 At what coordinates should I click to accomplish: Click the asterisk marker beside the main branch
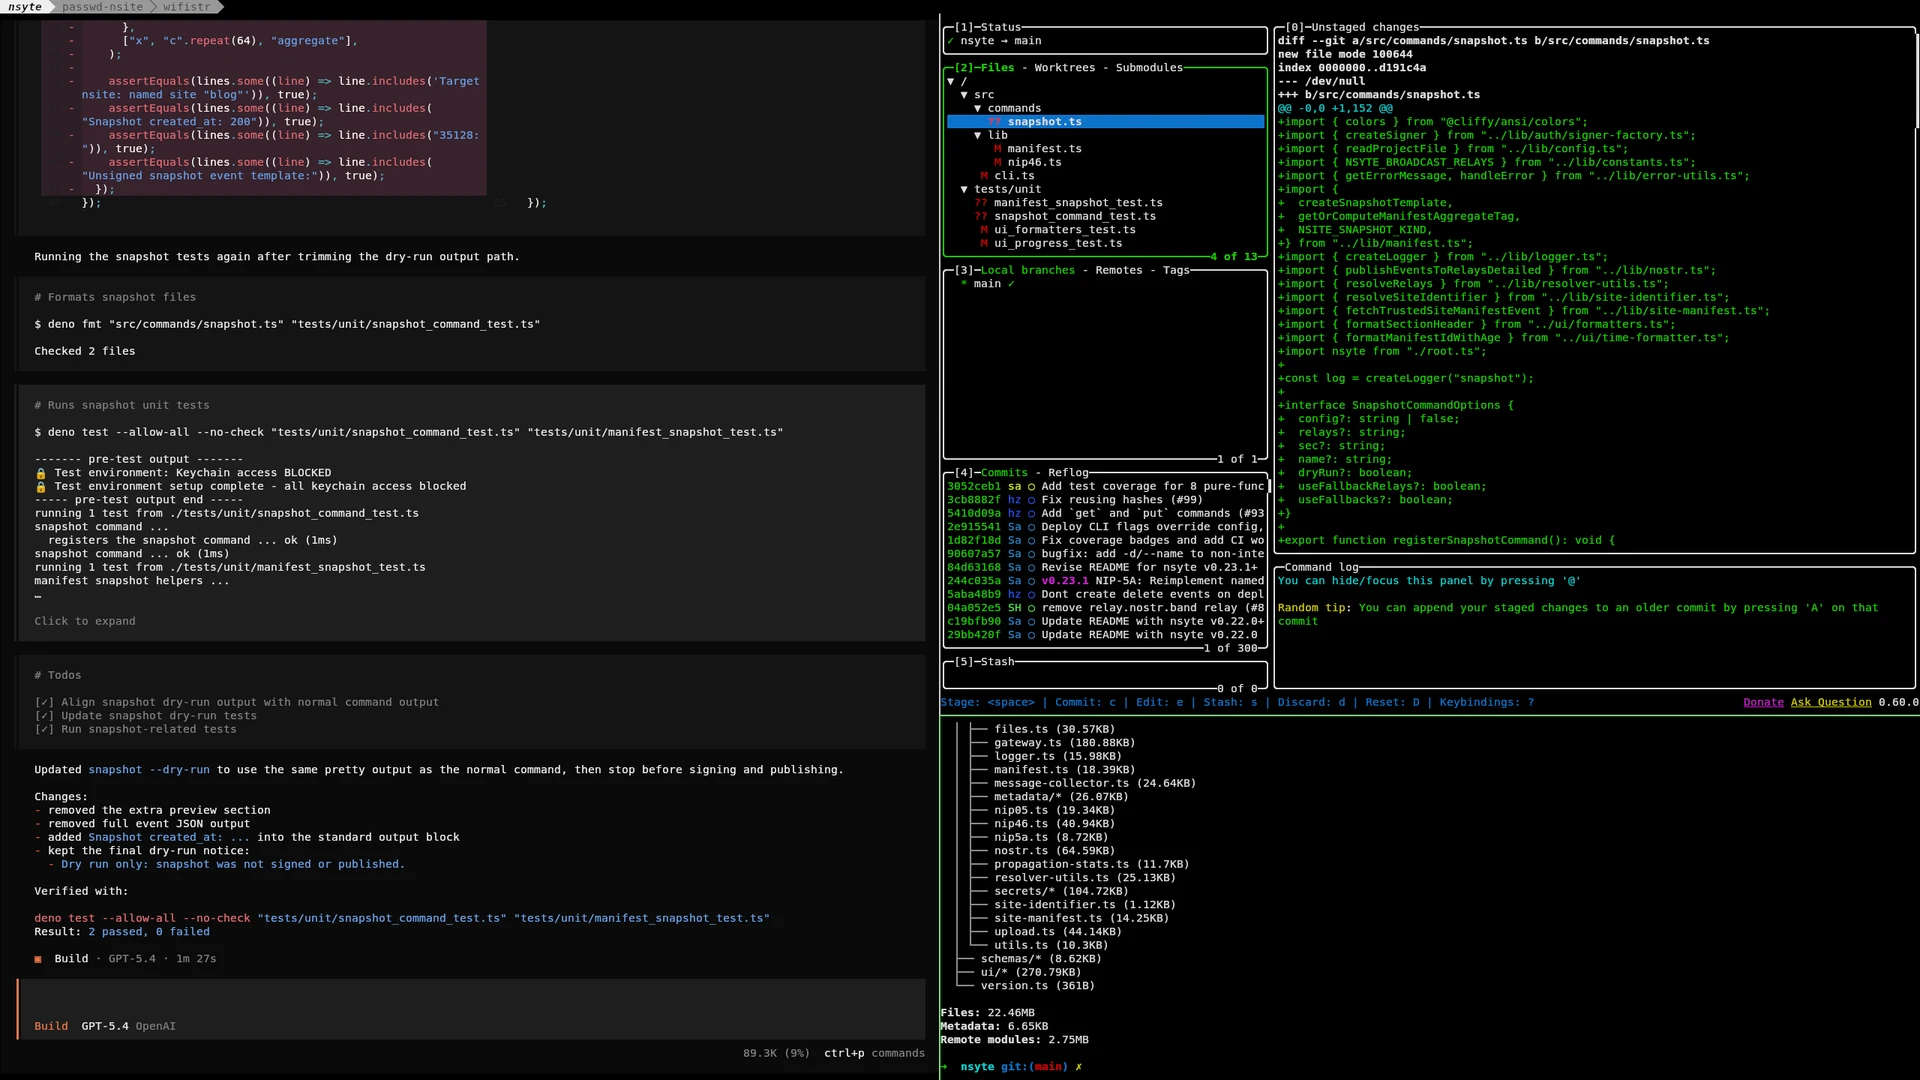point(964,284)
